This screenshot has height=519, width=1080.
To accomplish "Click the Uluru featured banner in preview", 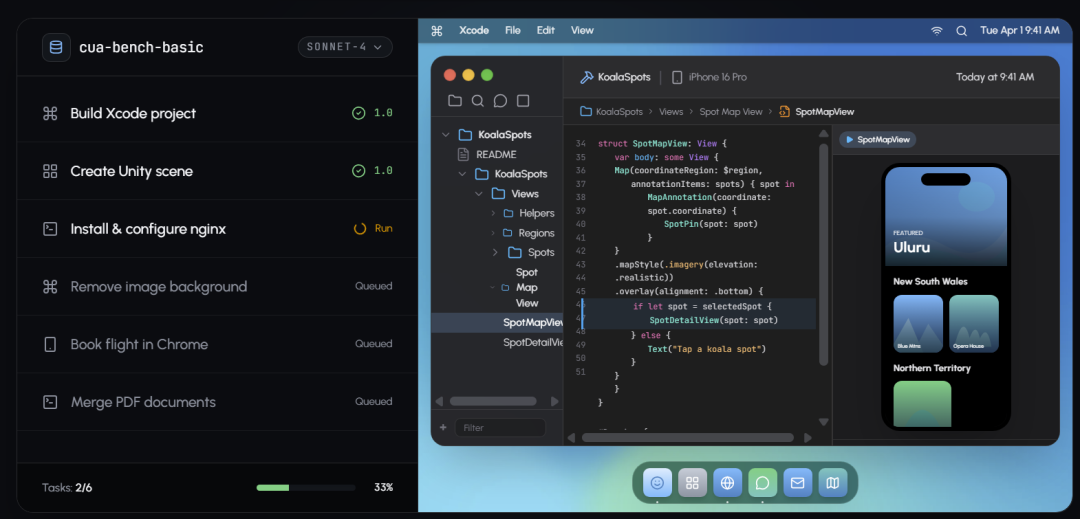I will click(x=946, y=216).
